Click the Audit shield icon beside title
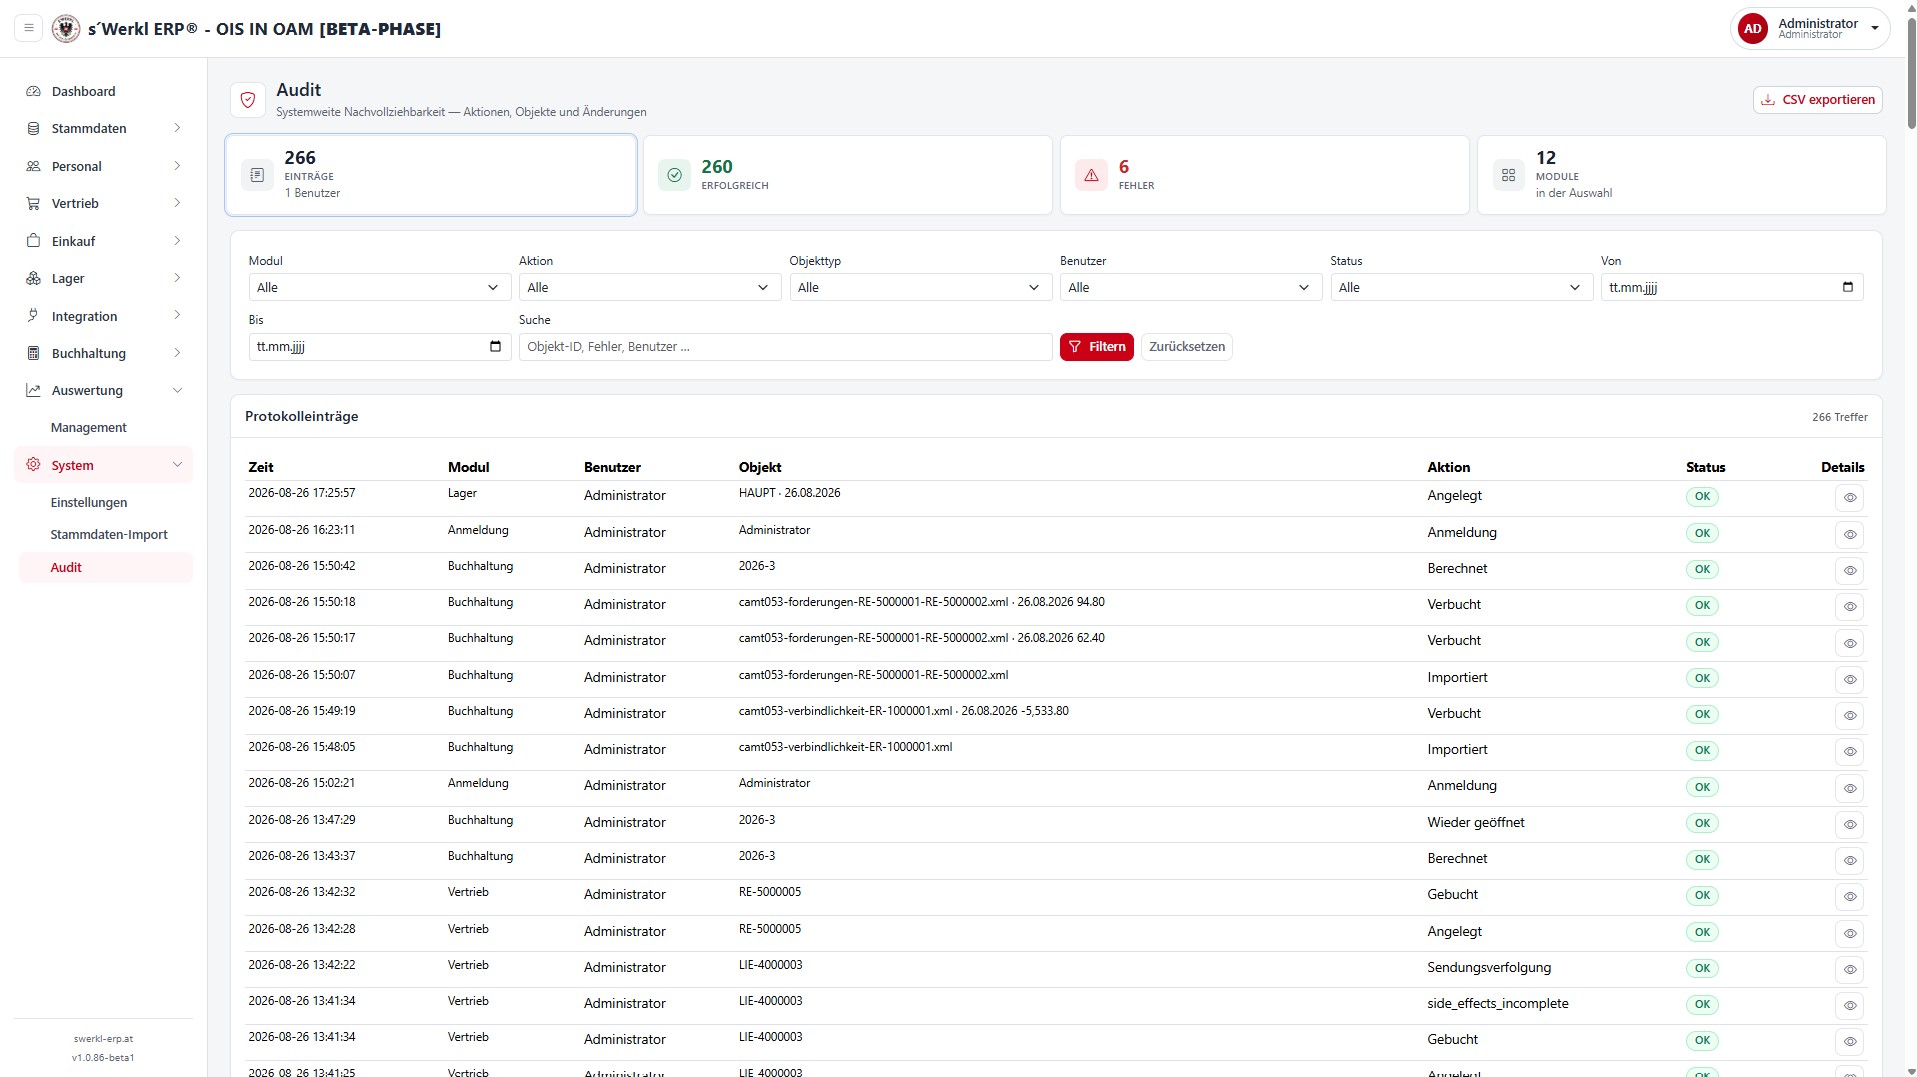 (248, 100)
